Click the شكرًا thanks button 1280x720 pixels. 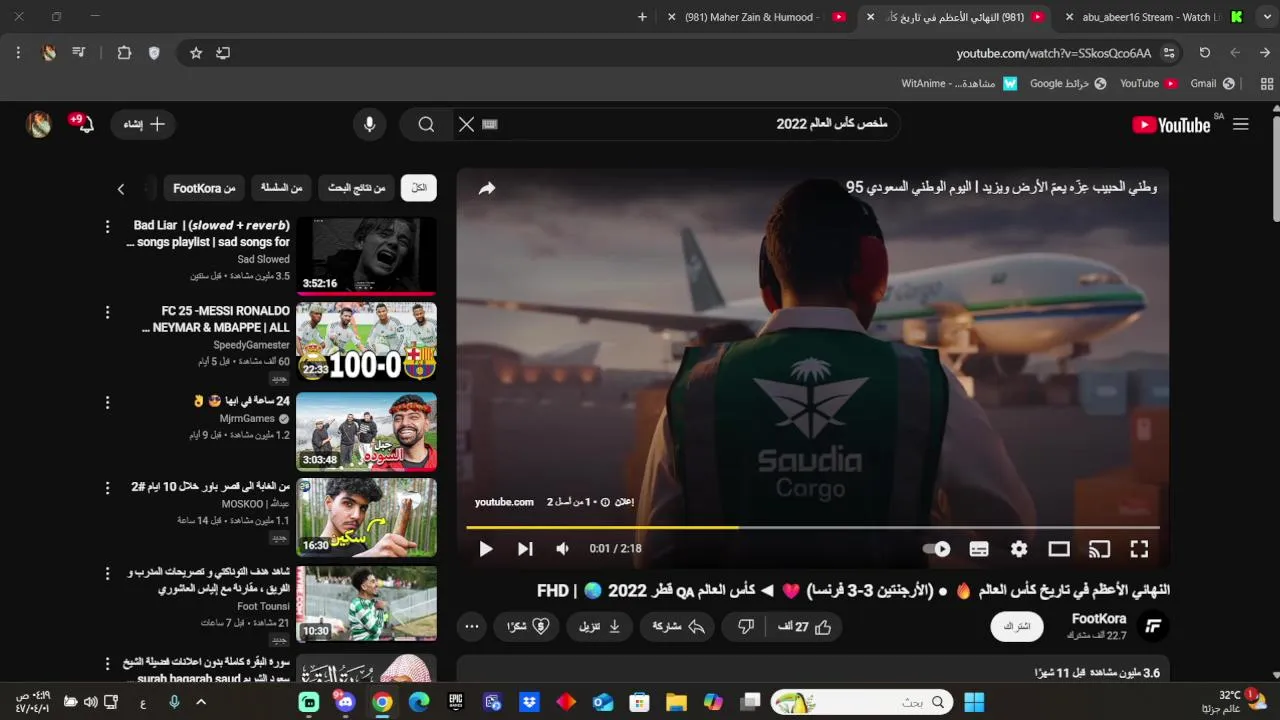coord(528,627)
